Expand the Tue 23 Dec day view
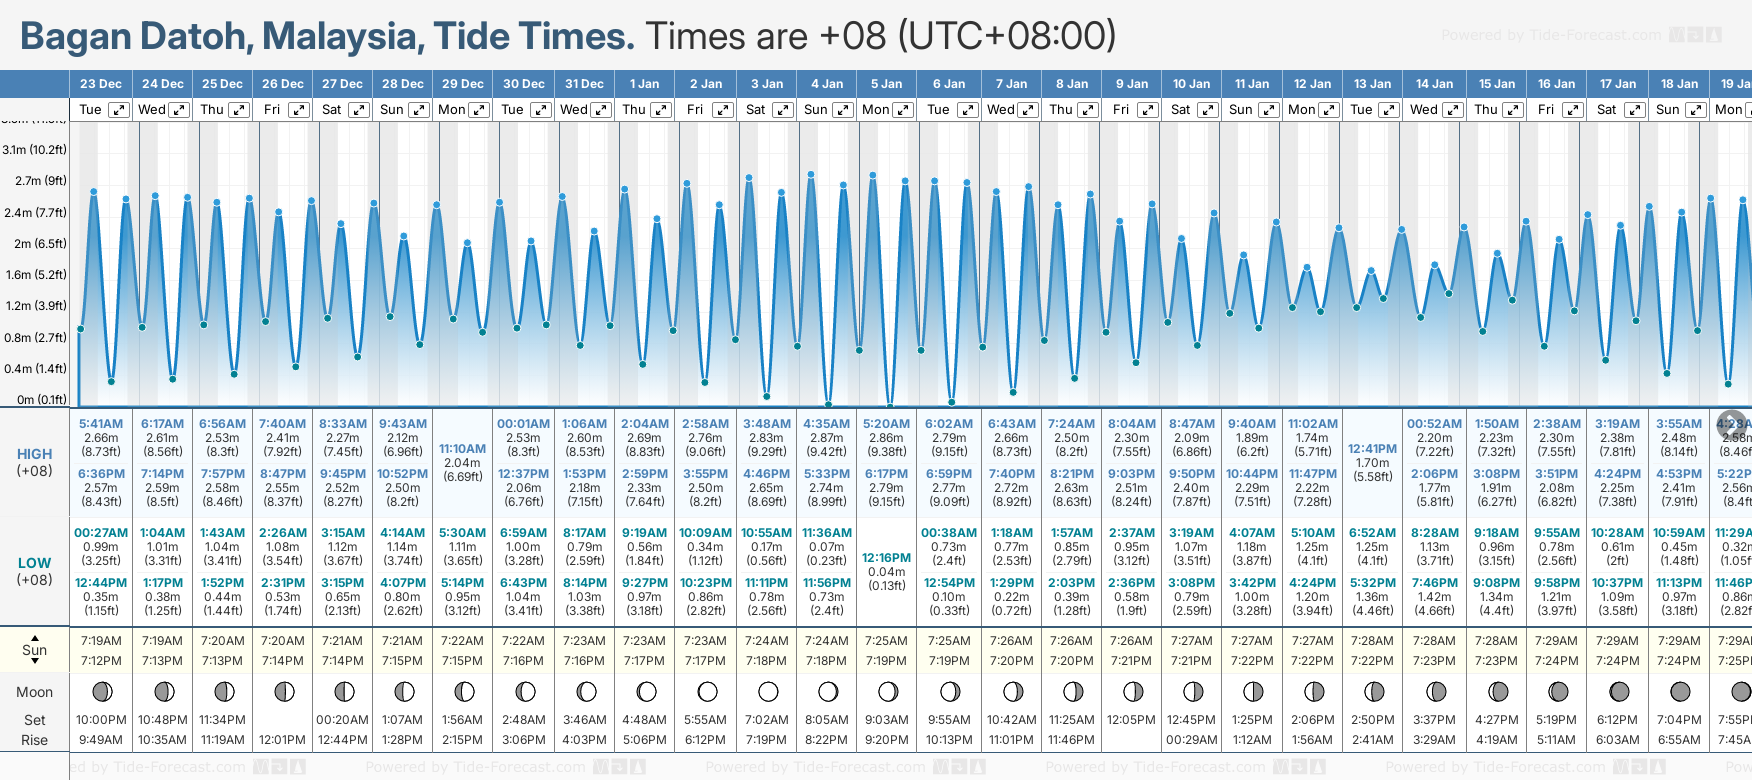Viewport: 1752px width, 780px height. pos(119,110)
